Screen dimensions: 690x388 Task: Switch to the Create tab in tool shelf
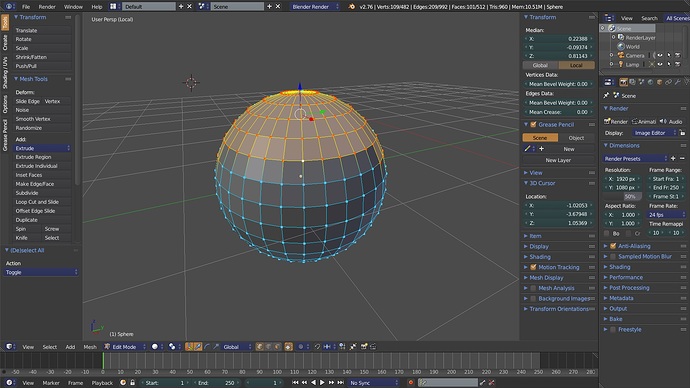5,43
